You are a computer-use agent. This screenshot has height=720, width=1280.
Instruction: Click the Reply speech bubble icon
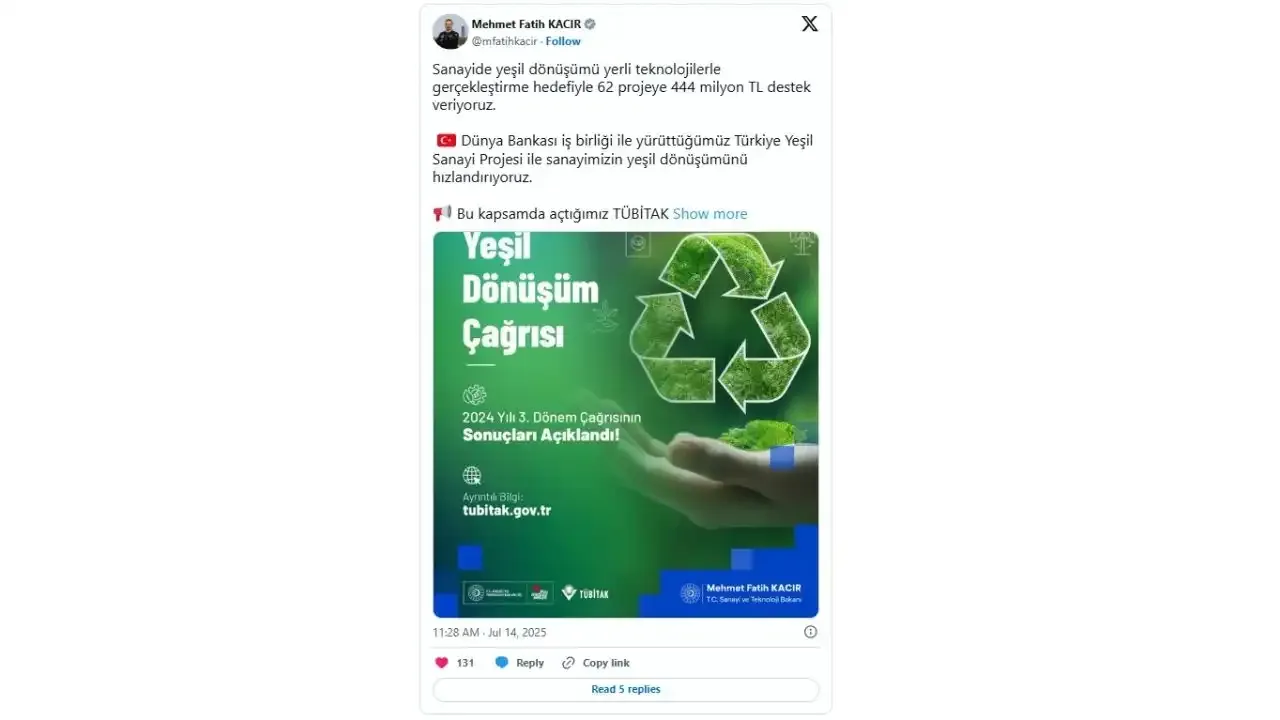[502, 662]
